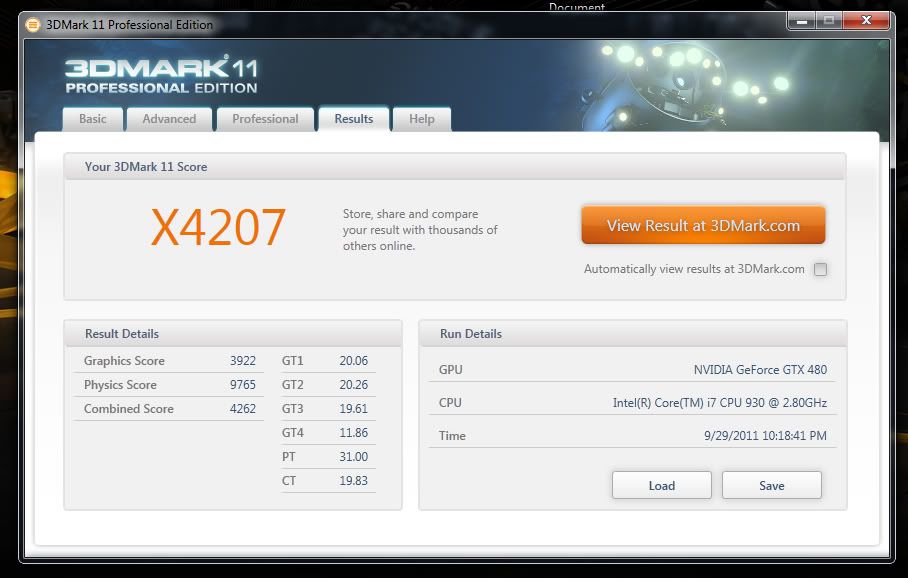
Task: Click the 3DMark app icon in title bar
Action: (33, 24)
